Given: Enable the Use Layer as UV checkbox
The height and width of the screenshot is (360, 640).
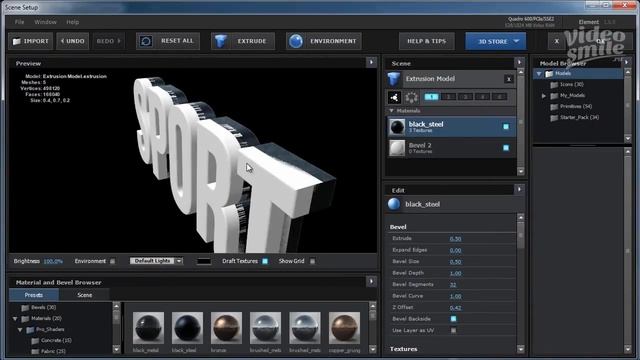Looking at the screenshot, I should coord(453,330).
